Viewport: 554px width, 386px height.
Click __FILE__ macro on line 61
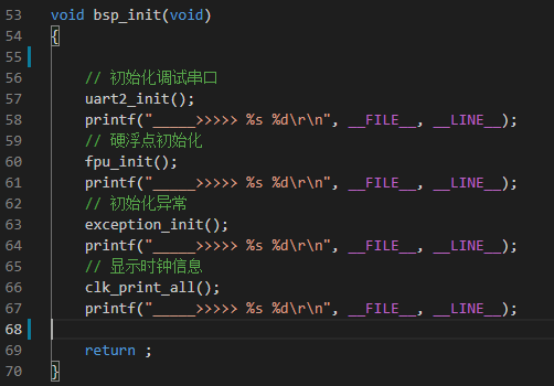coord(382,183)
